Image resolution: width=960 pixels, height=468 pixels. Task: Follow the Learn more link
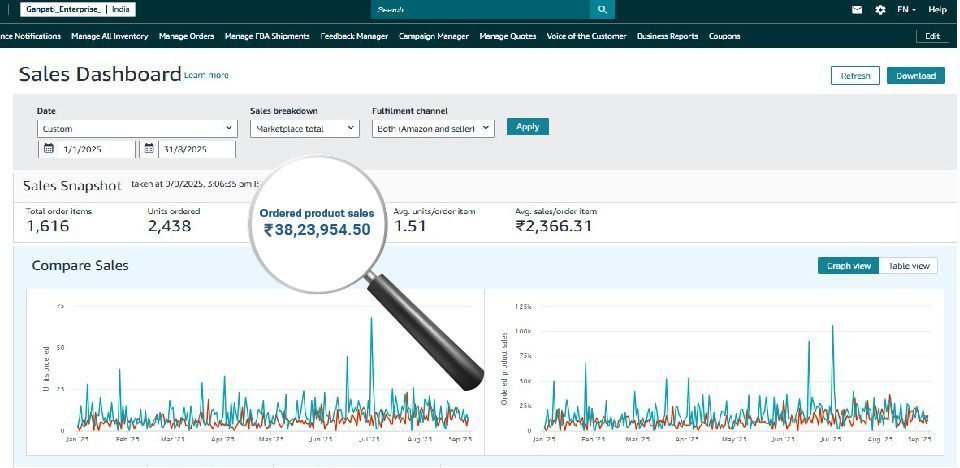click(206, 75)
